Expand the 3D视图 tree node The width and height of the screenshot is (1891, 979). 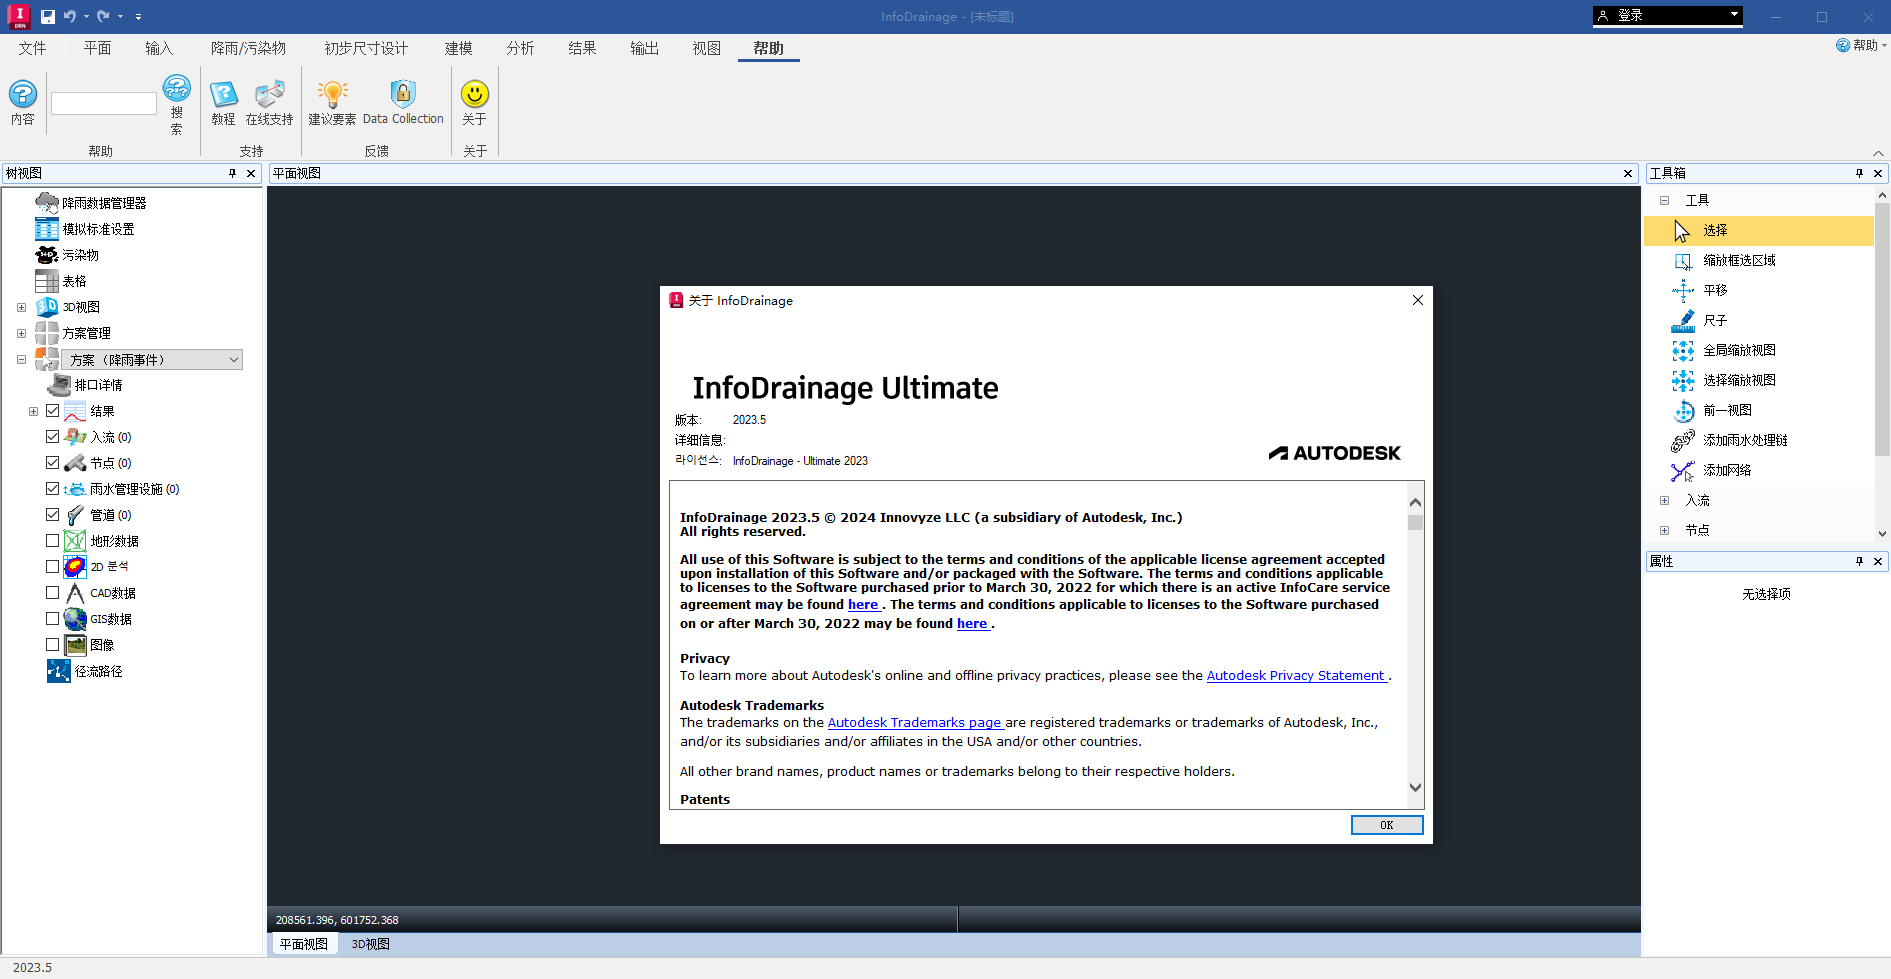pyautogui.click(x=21, y=307)
